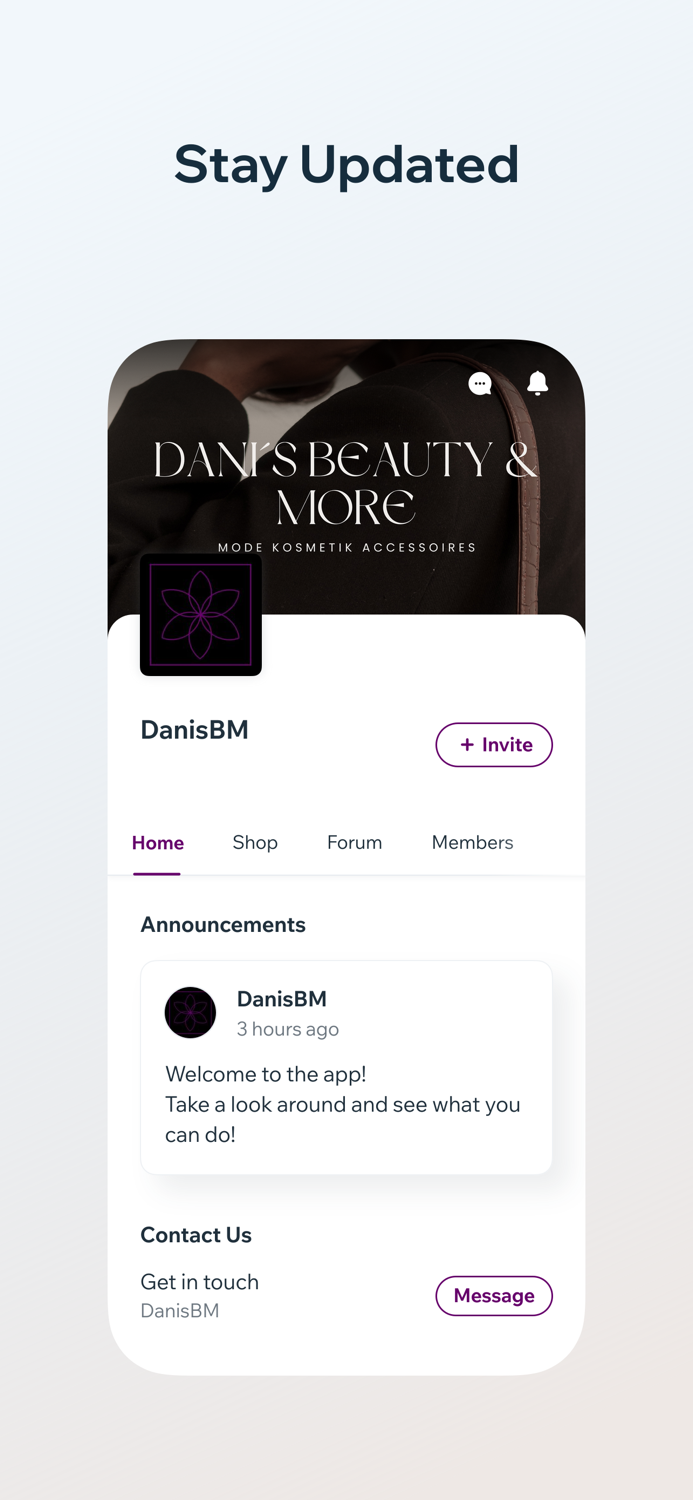The height and width of the screenshot is (1500, 693).
Task: Tap the Get in touch label
Action: click(x=199, y=1282)
